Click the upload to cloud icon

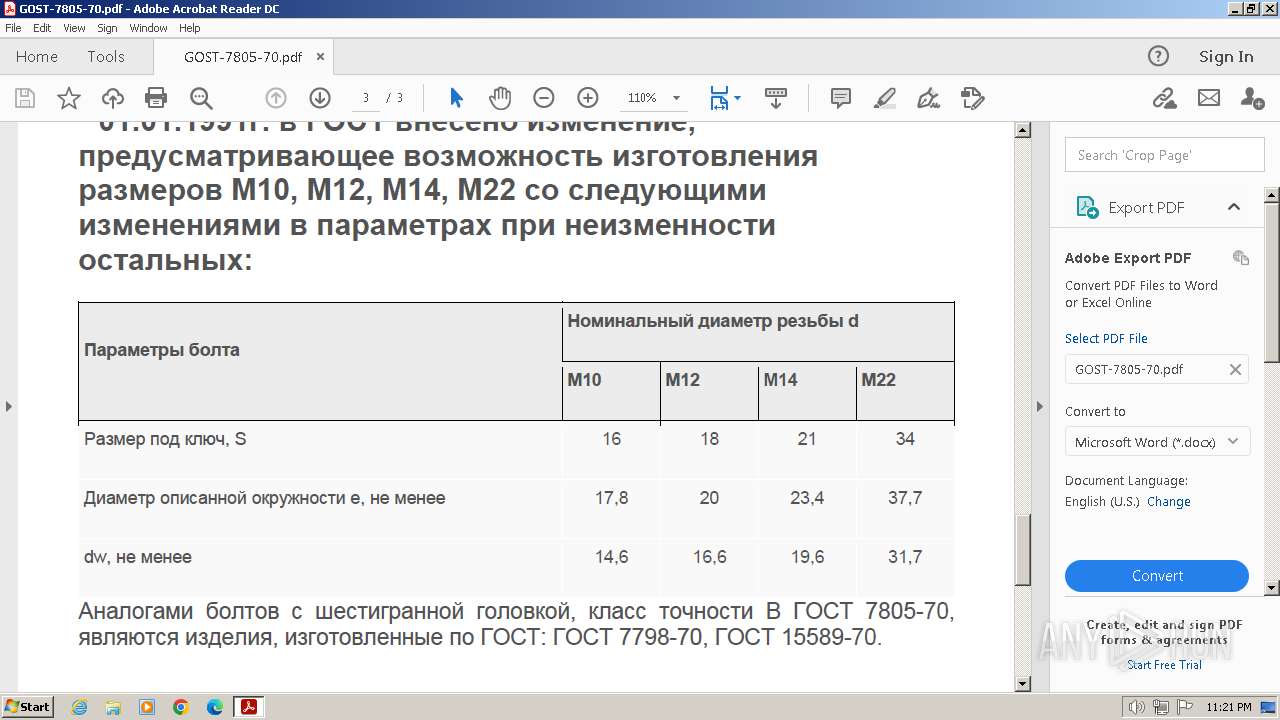(113, 98)
